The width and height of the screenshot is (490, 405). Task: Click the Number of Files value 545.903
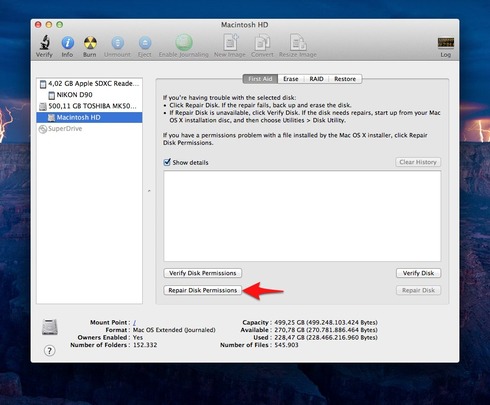286,345
